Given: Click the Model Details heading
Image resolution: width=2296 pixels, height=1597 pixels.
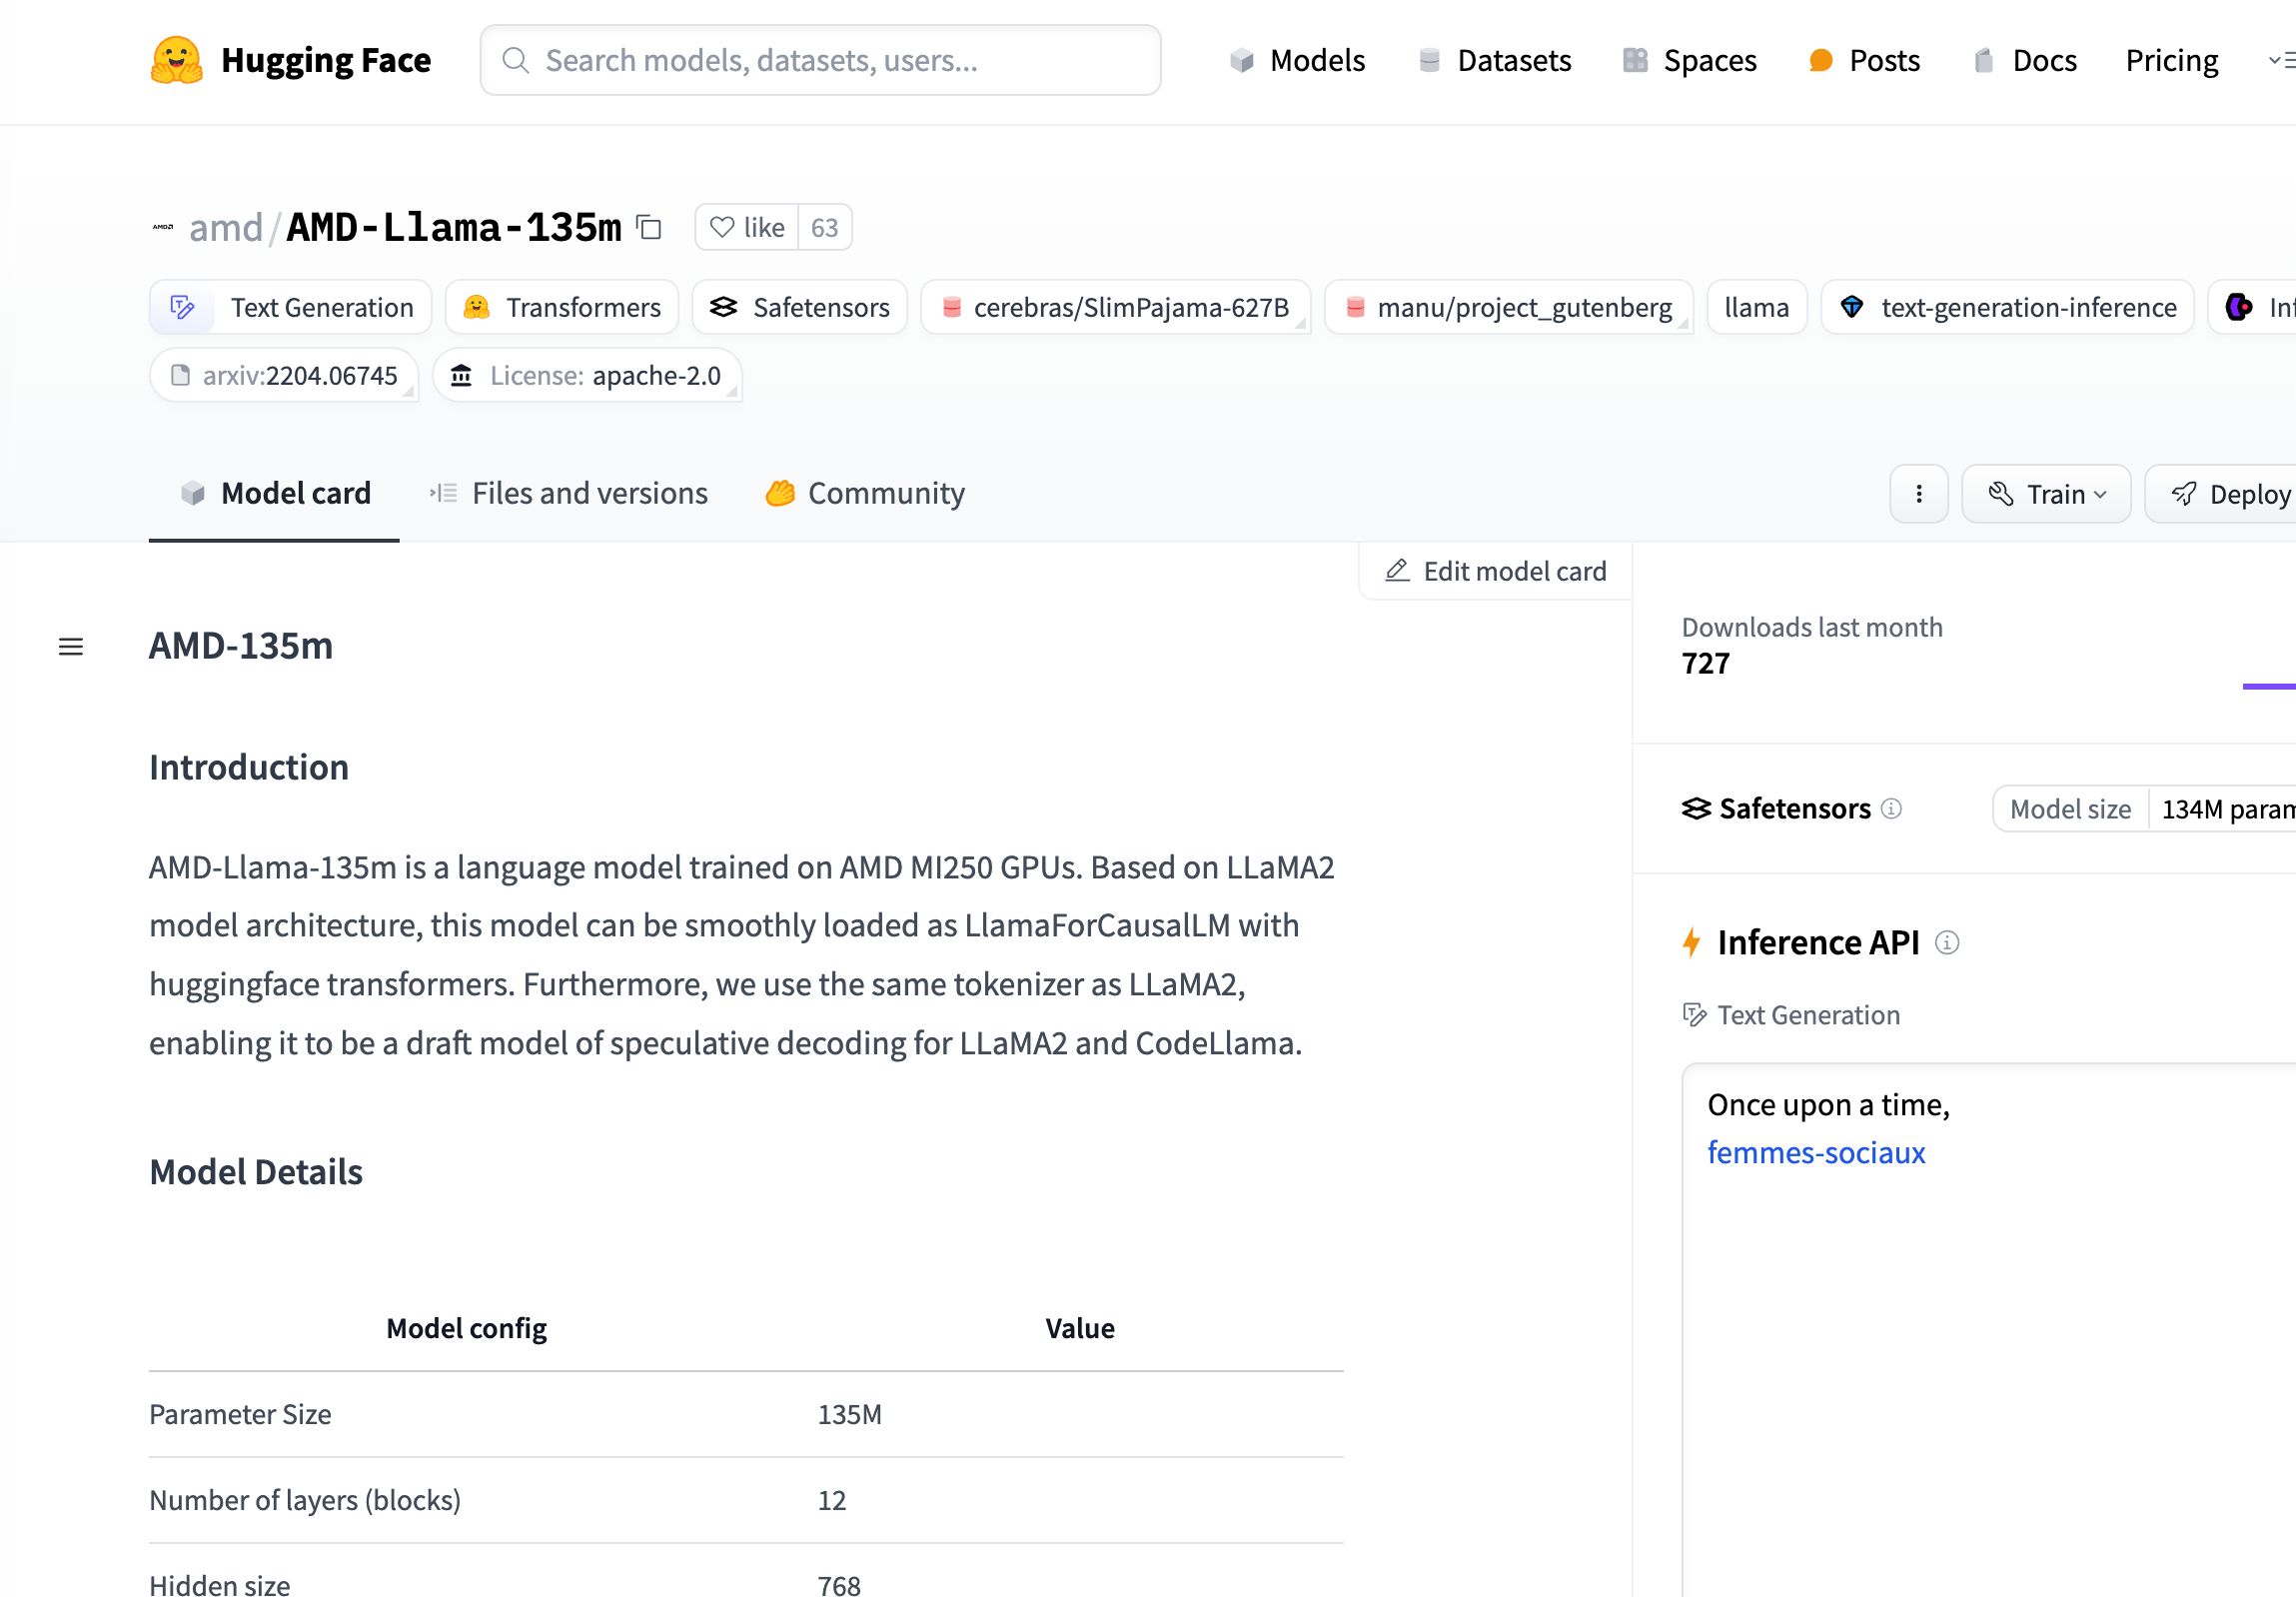Looking at the screenshot, I should point(256,1171).
